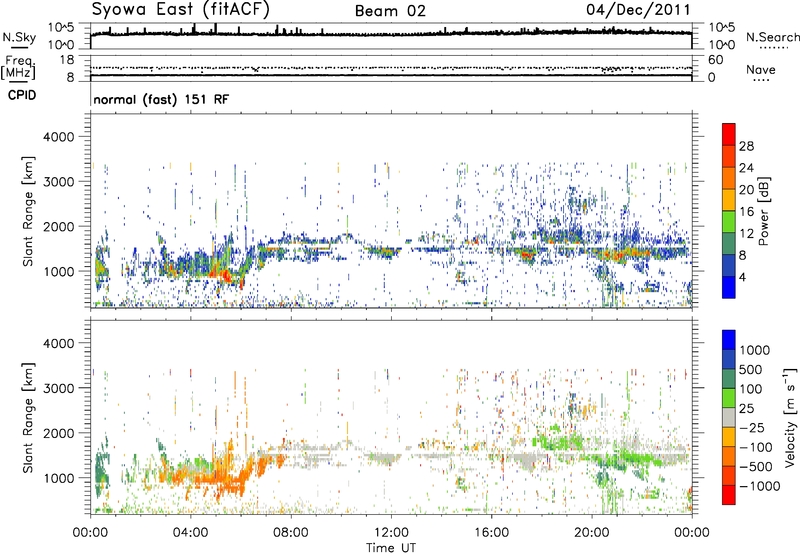
Task: Click the '18' tick on the frequency axis
Action: pyautogui.click(x=67, y=60)
